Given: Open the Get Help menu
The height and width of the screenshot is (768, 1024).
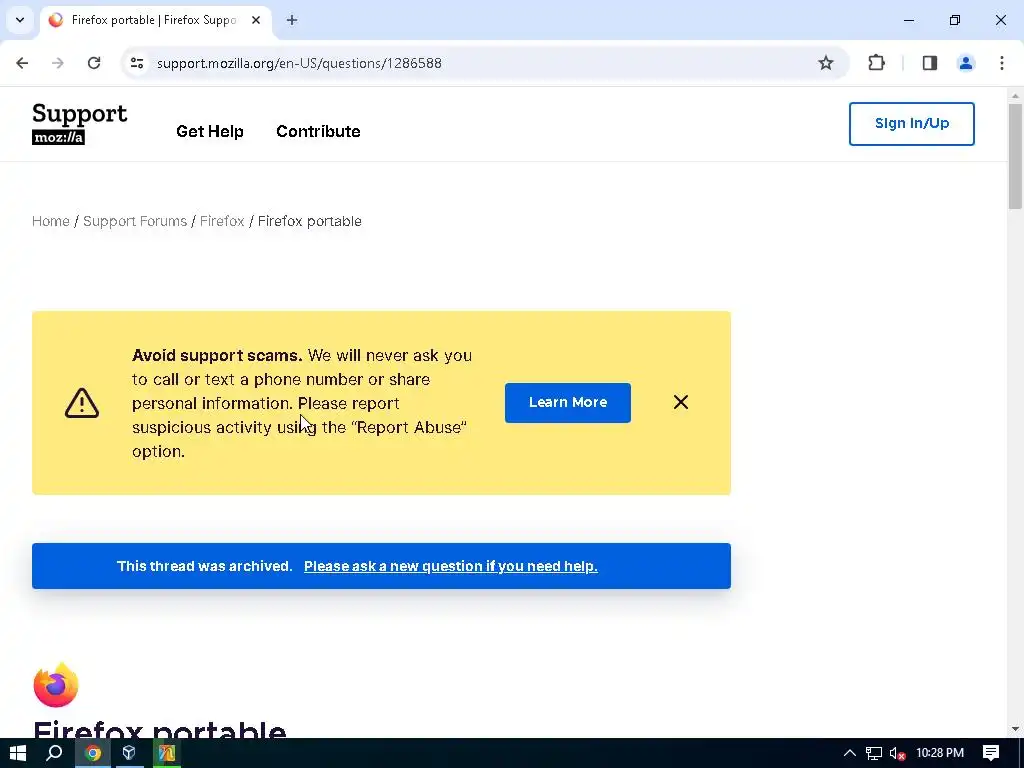Looking at the screenshot, I should coord(210,131).
